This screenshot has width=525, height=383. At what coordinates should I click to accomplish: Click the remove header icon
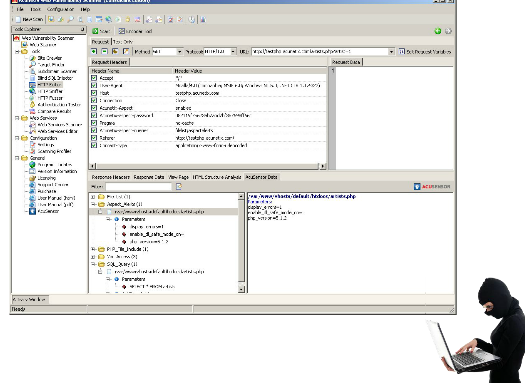pyautogui.click(x=104, y=51)
